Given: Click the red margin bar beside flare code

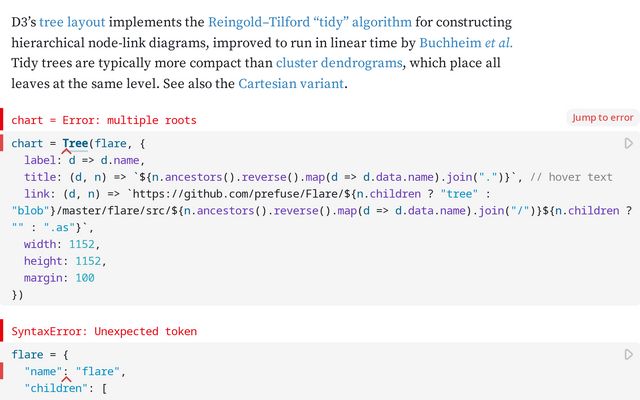Looking at the screenshot, I should pos(3,372).
